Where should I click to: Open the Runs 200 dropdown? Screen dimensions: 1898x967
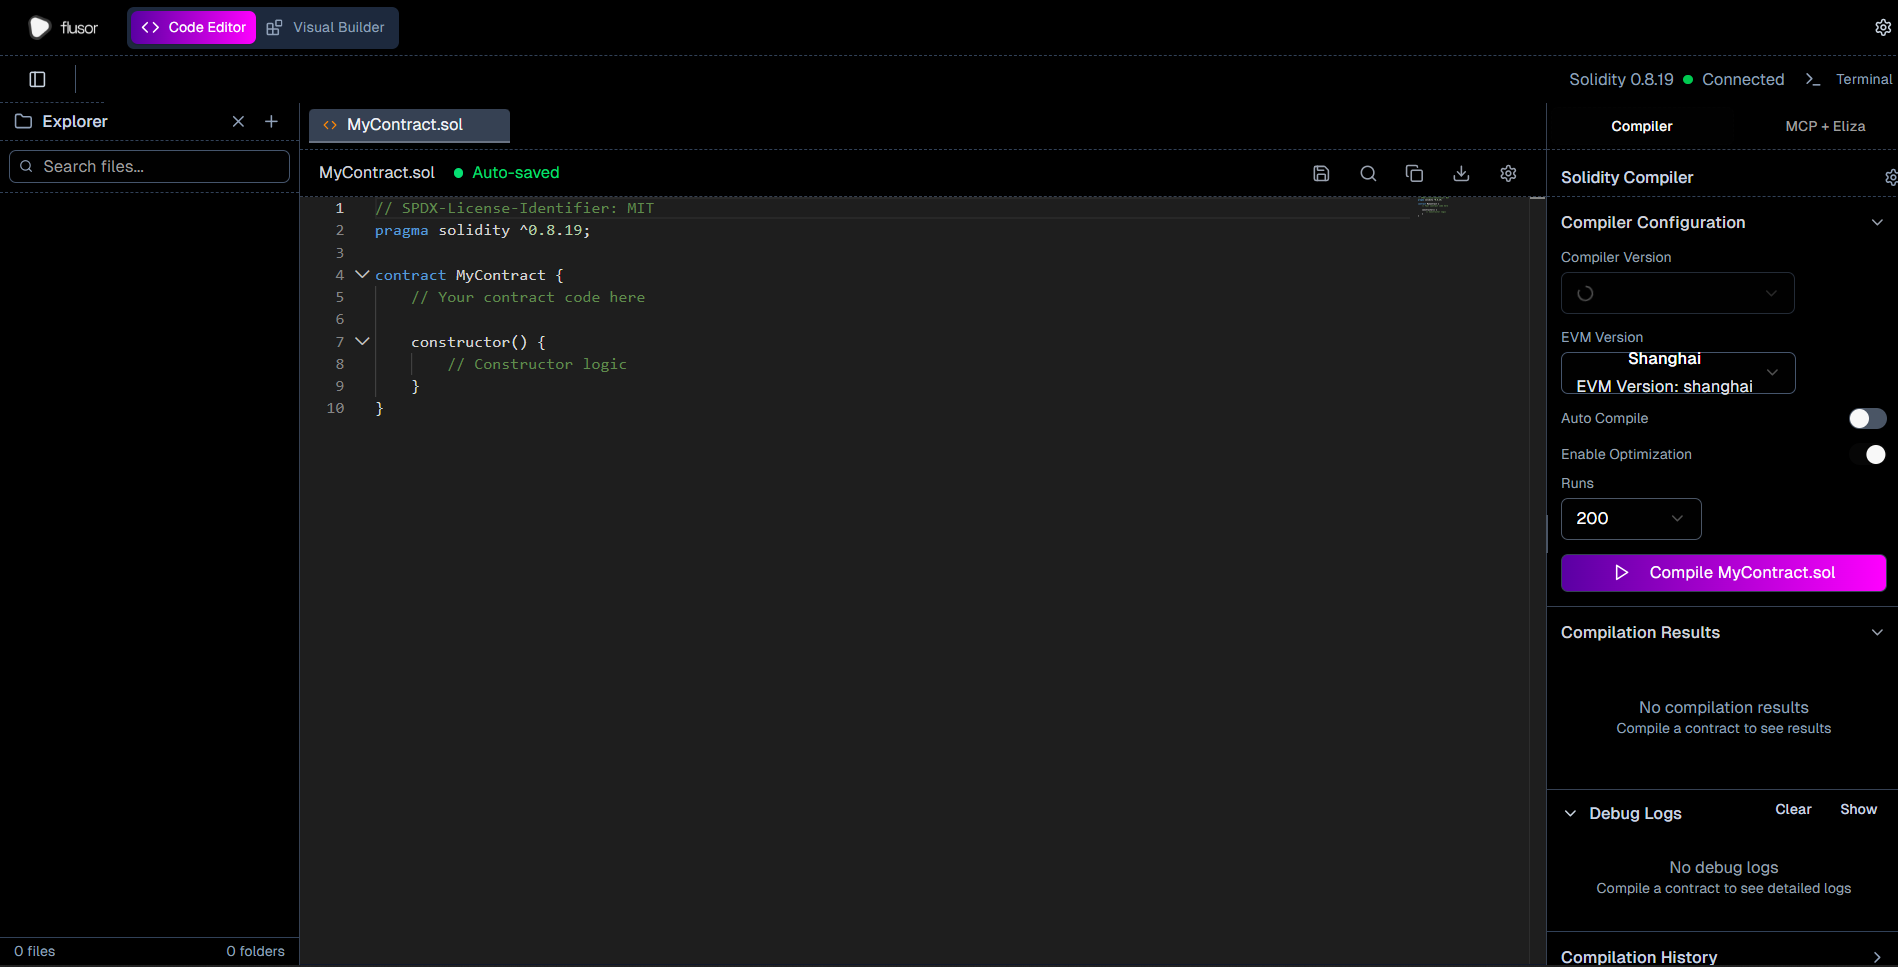click(1630, 518)
